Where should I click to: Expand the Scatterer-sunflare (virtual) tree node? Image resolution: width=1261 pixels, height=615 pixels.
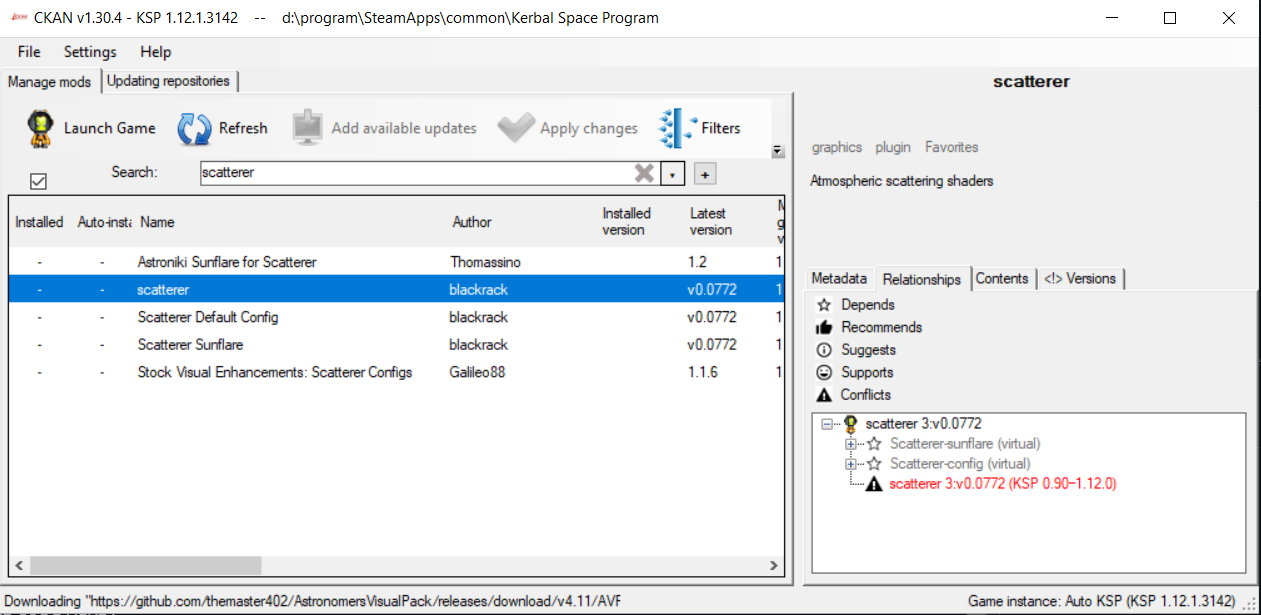coord(850,443)
